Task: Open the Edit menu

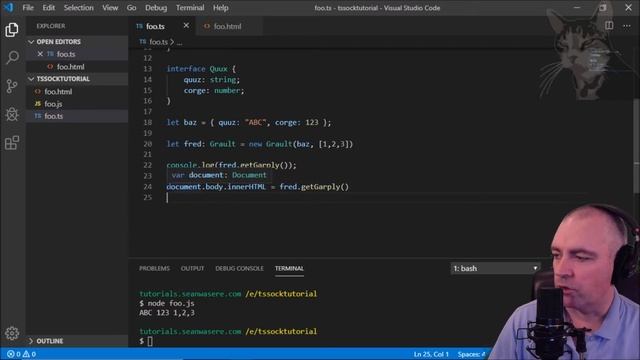Action: click(x=49, y=8)
